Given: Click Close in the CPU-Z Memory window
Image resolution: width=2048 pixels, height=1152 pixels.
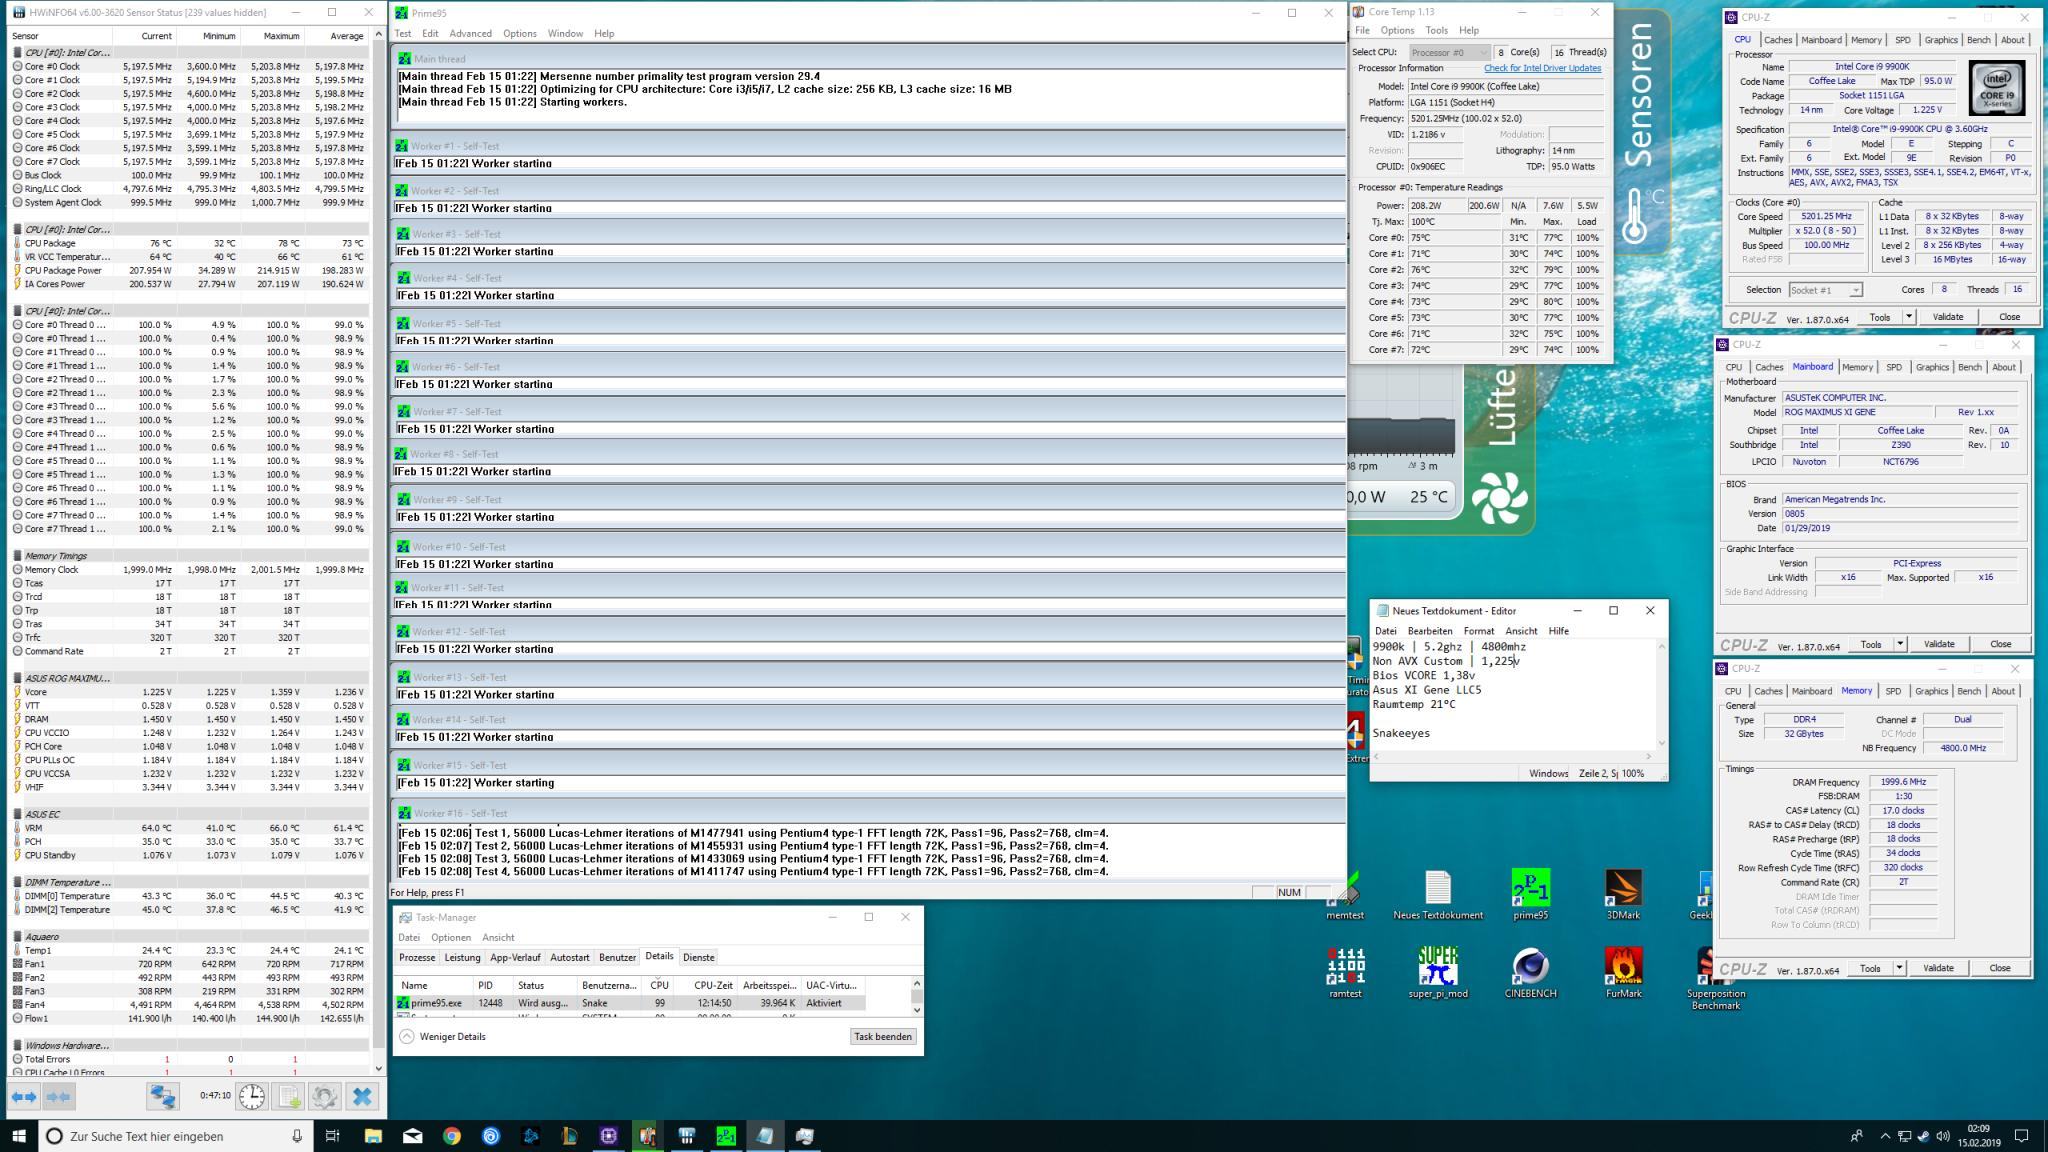Looking at the screenshot, I should coord(1999,968).
